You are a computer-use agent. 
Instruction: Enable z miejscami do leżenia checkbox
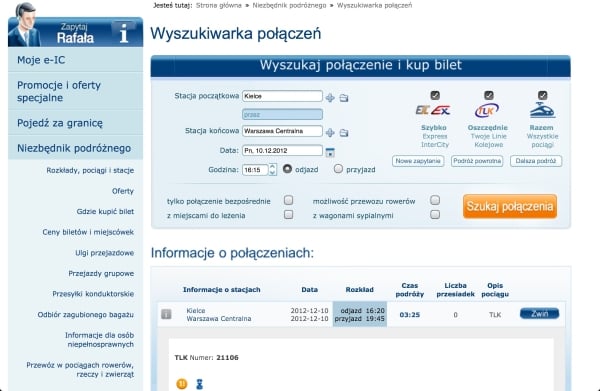(289, 214)
